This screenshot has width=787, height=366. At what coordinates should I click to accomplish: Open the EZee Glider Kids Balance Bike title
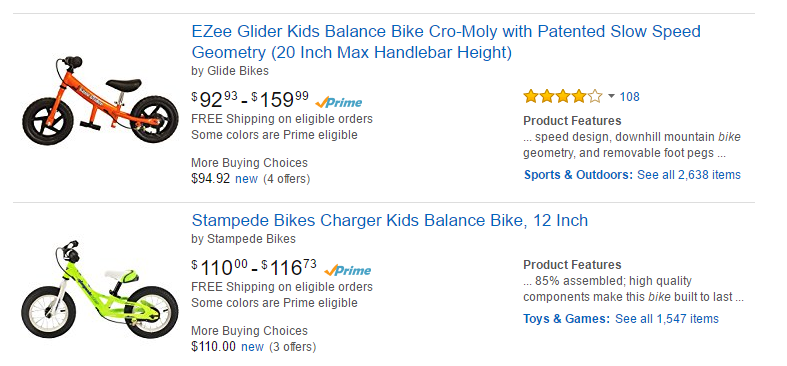coord(446,42)
